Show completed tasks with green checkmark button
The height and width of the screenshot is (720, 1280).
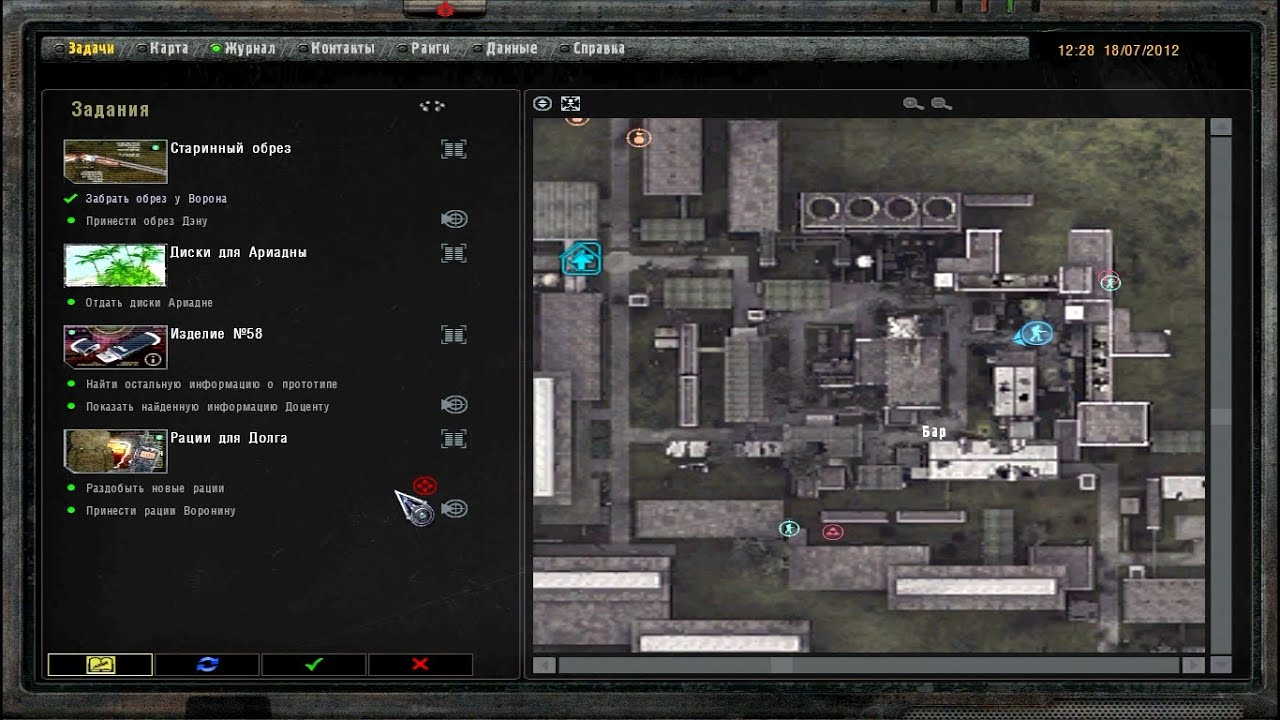point(314,664)
